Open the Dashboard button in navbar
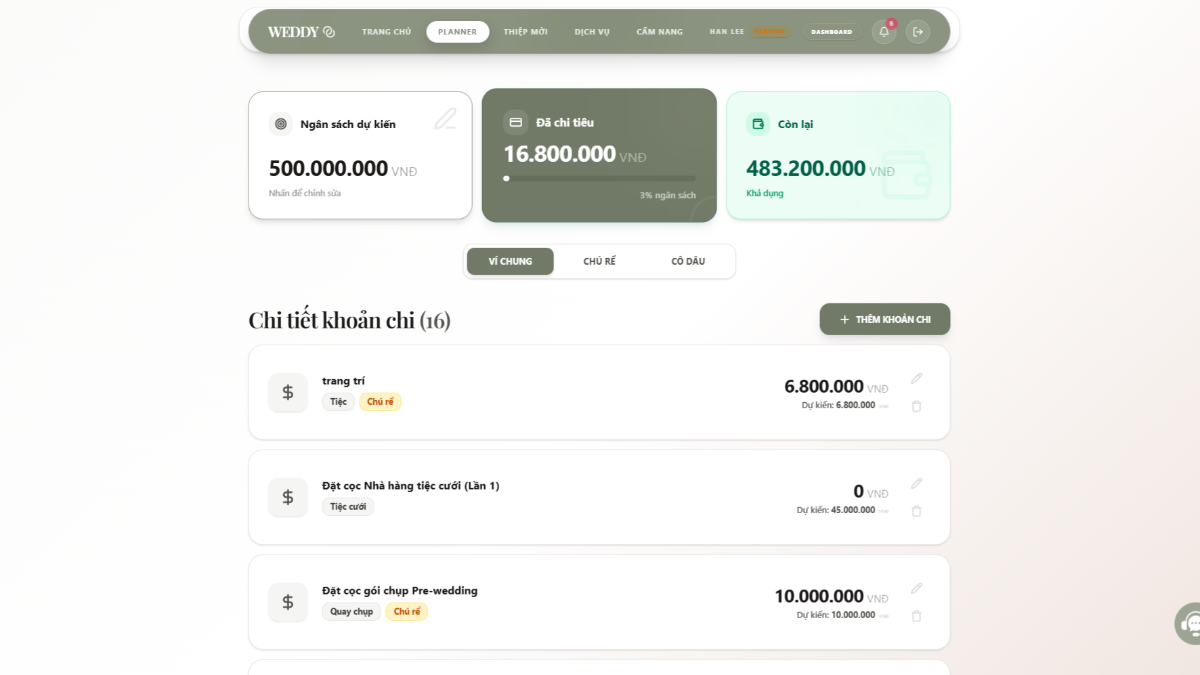Screen dimensions: 1200x675 831,32
